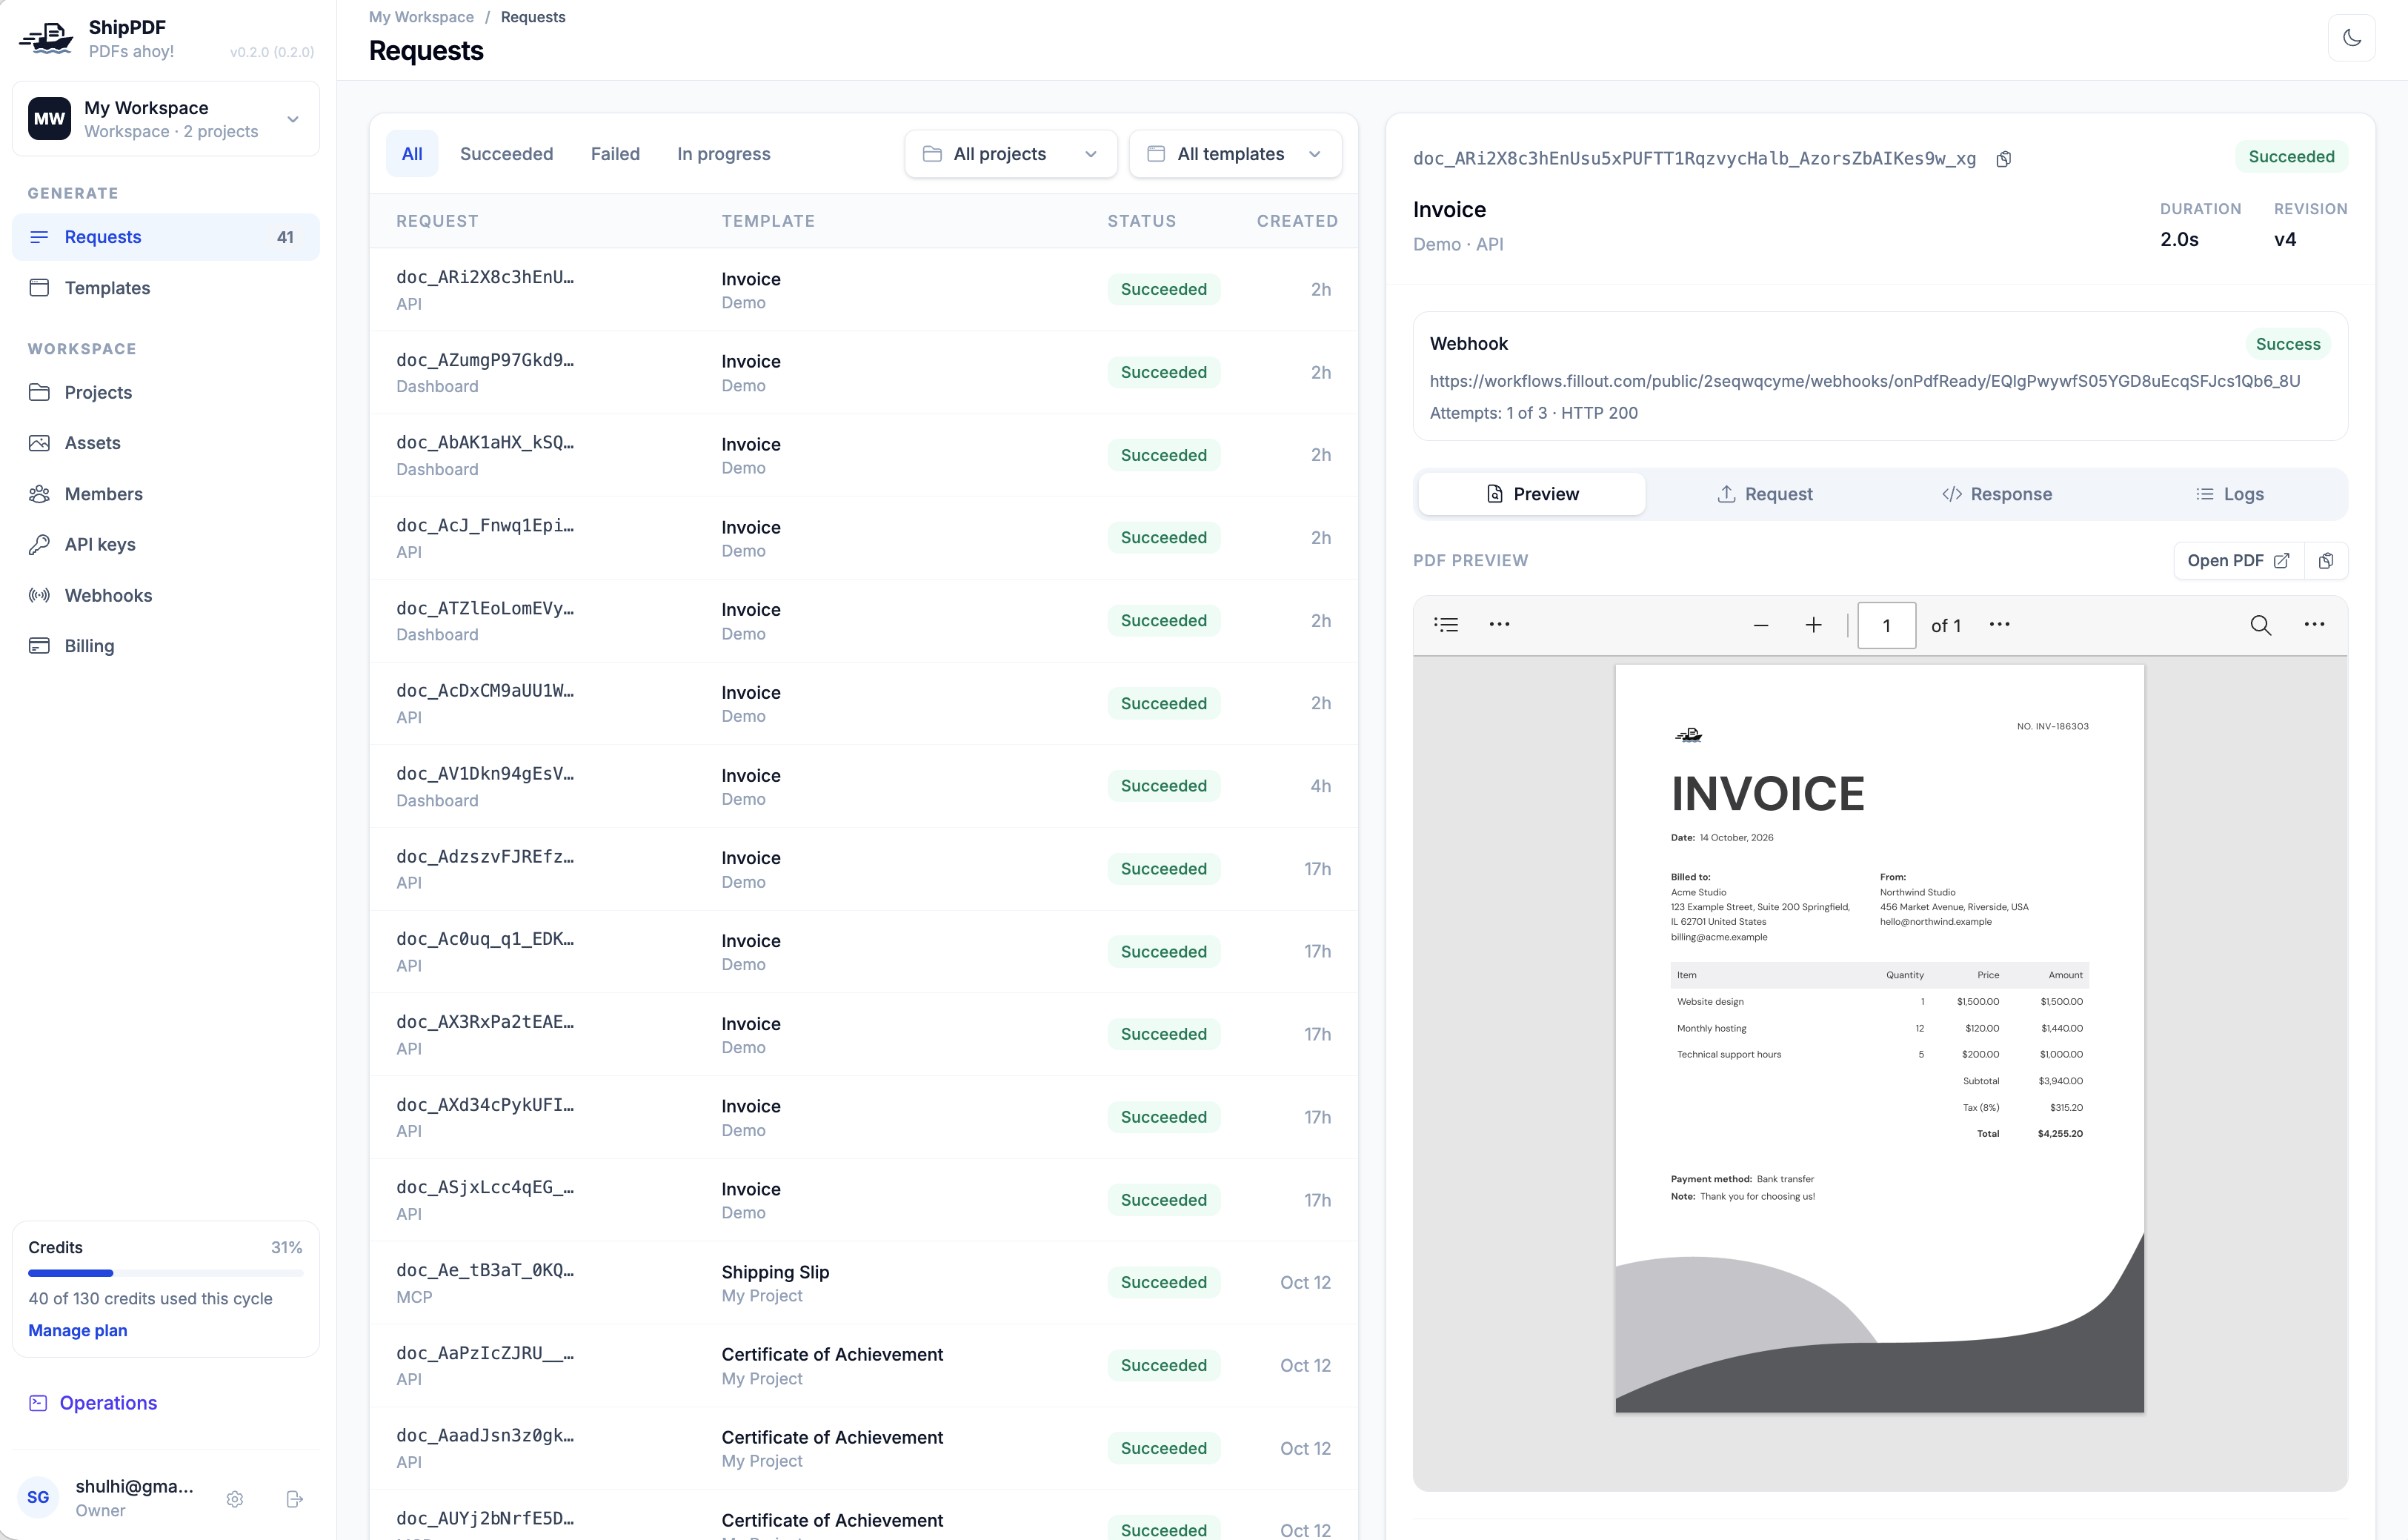This screenshot has height=1540, width=2408.
Task: Go to API keys
Action: pyautogui.click(x=166, y=544)
